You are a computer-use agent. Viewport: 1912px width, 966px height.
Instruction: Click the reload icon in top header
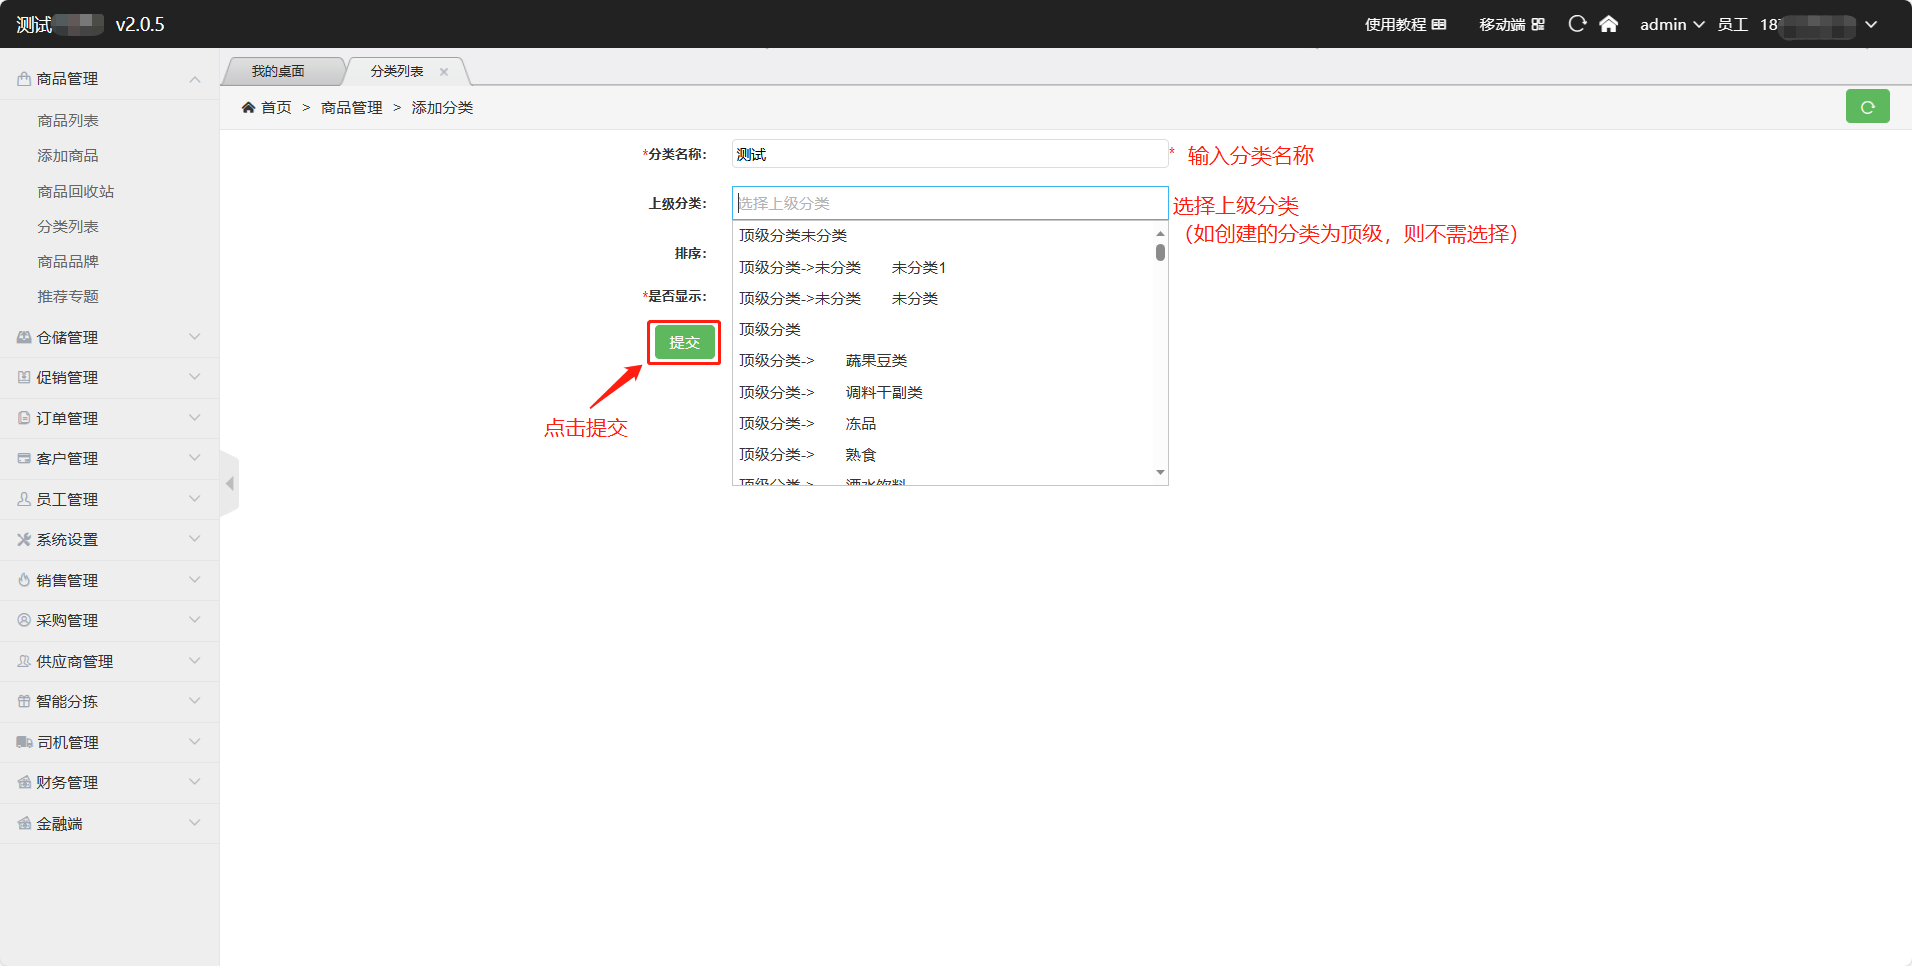click(1577, 24)
